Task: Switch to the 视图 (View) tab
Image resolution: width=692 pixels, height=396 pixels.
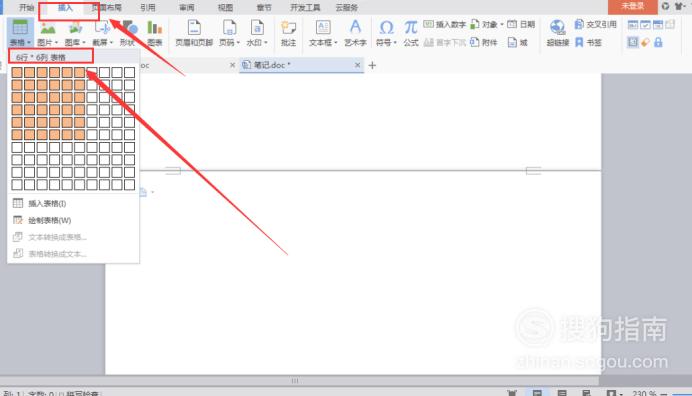Action: tap(225, 8)
